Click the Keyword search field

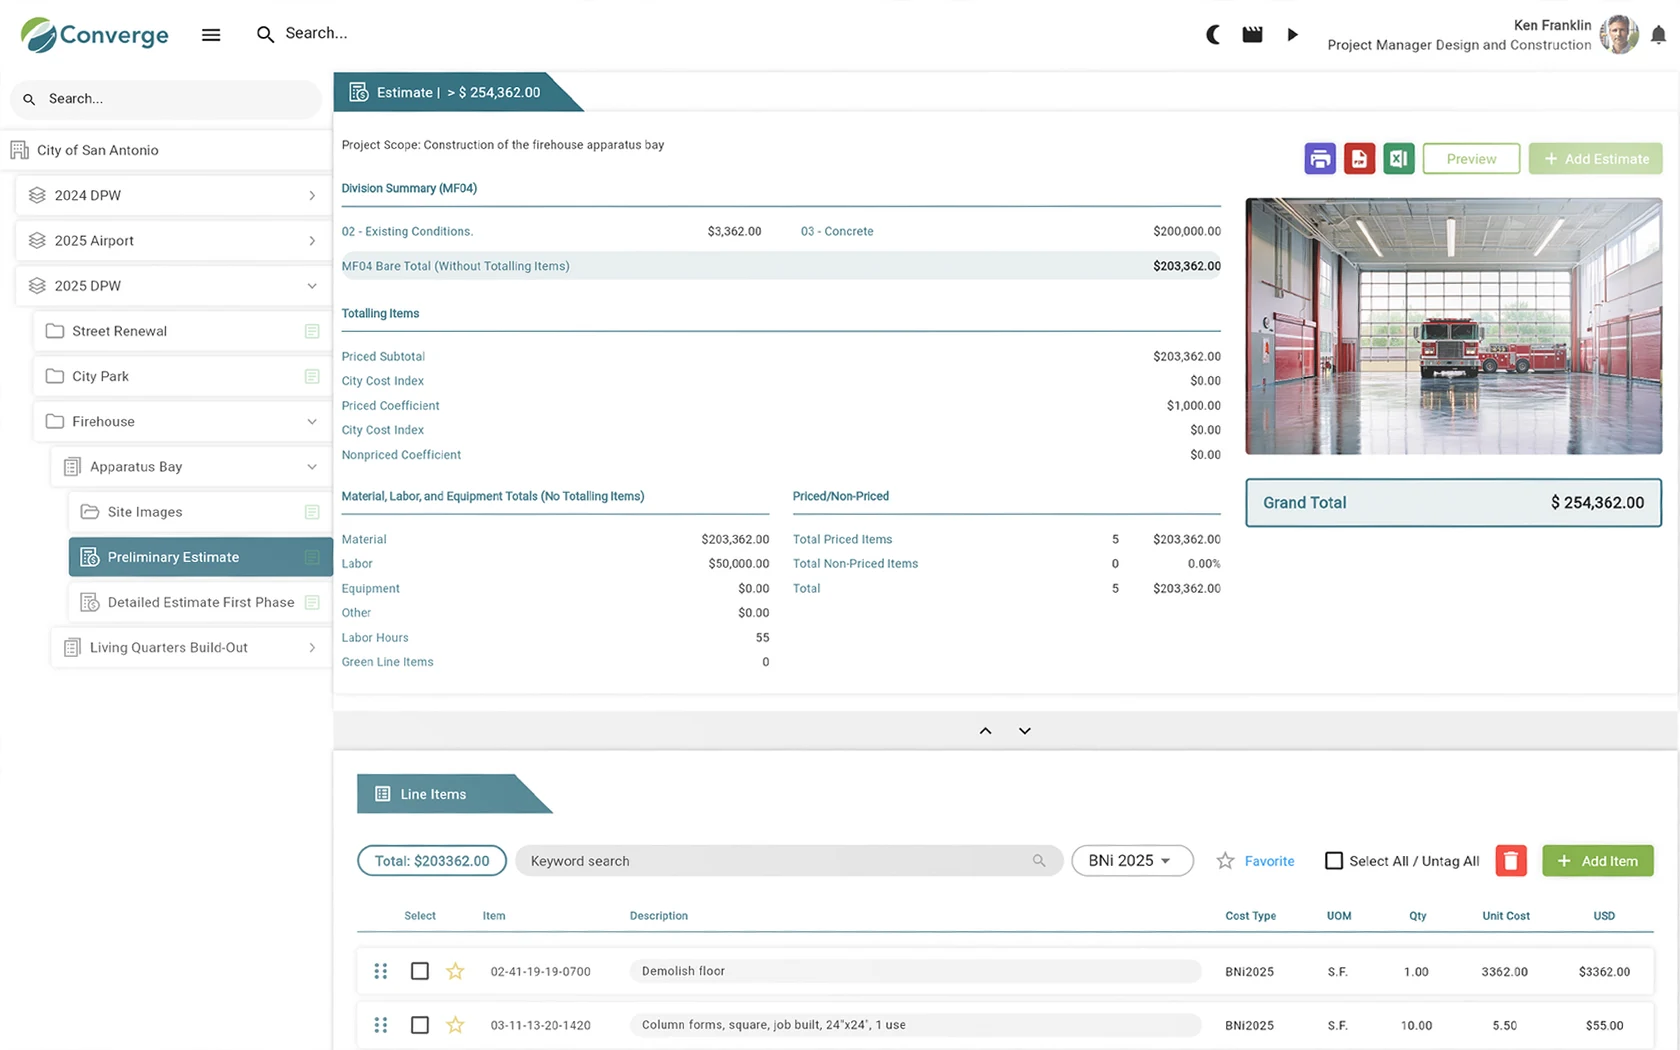(x=788, y=861)
